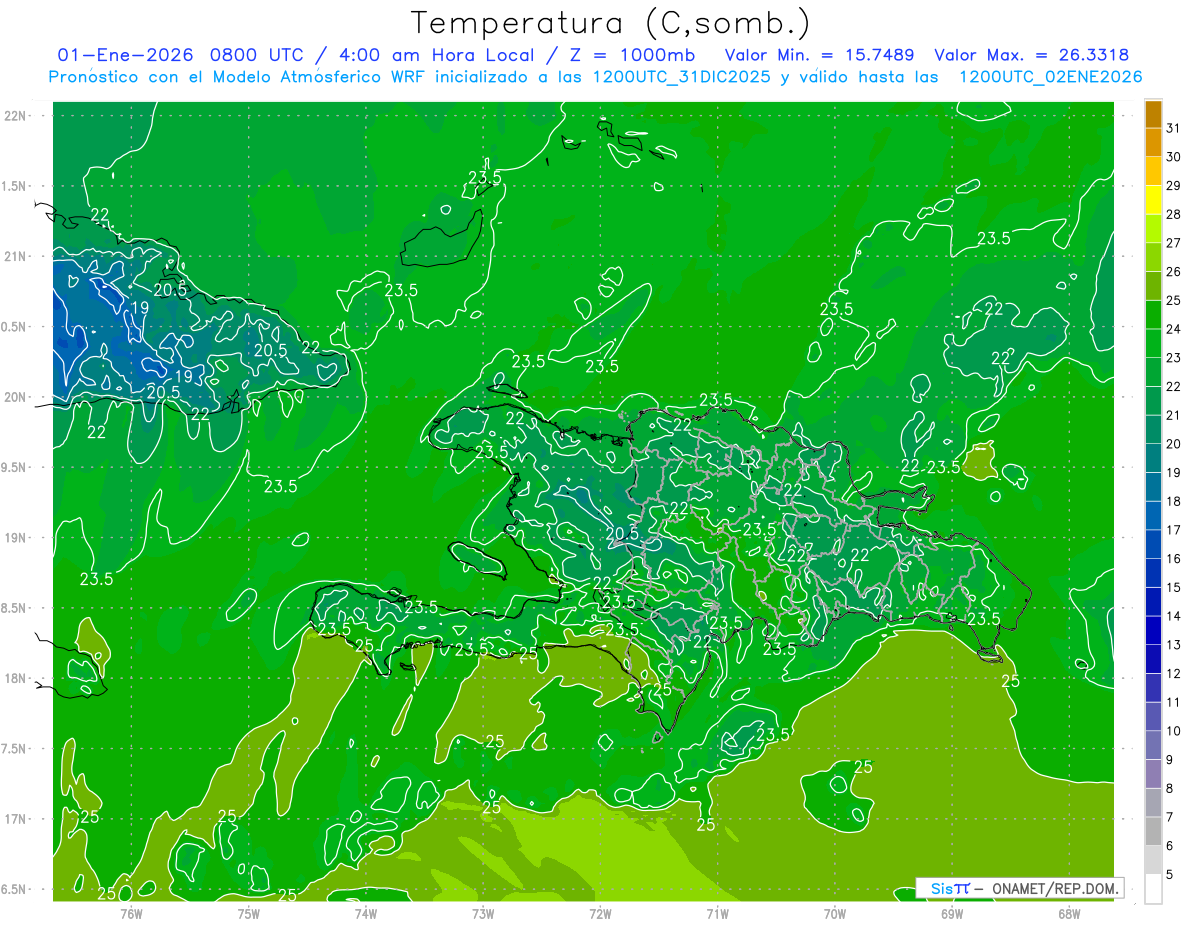
Task: Click the '72W' longitude axis label
Action: pos(600,913)
